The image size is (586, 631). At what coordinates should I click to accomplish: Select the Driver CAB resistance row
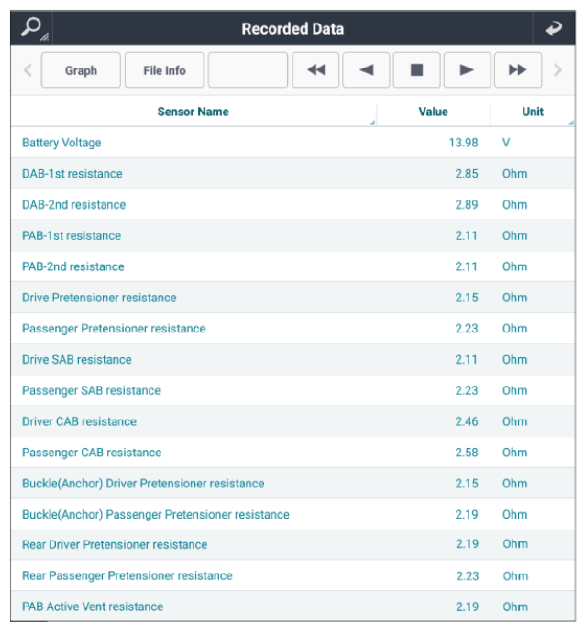[x=293, y=421]
